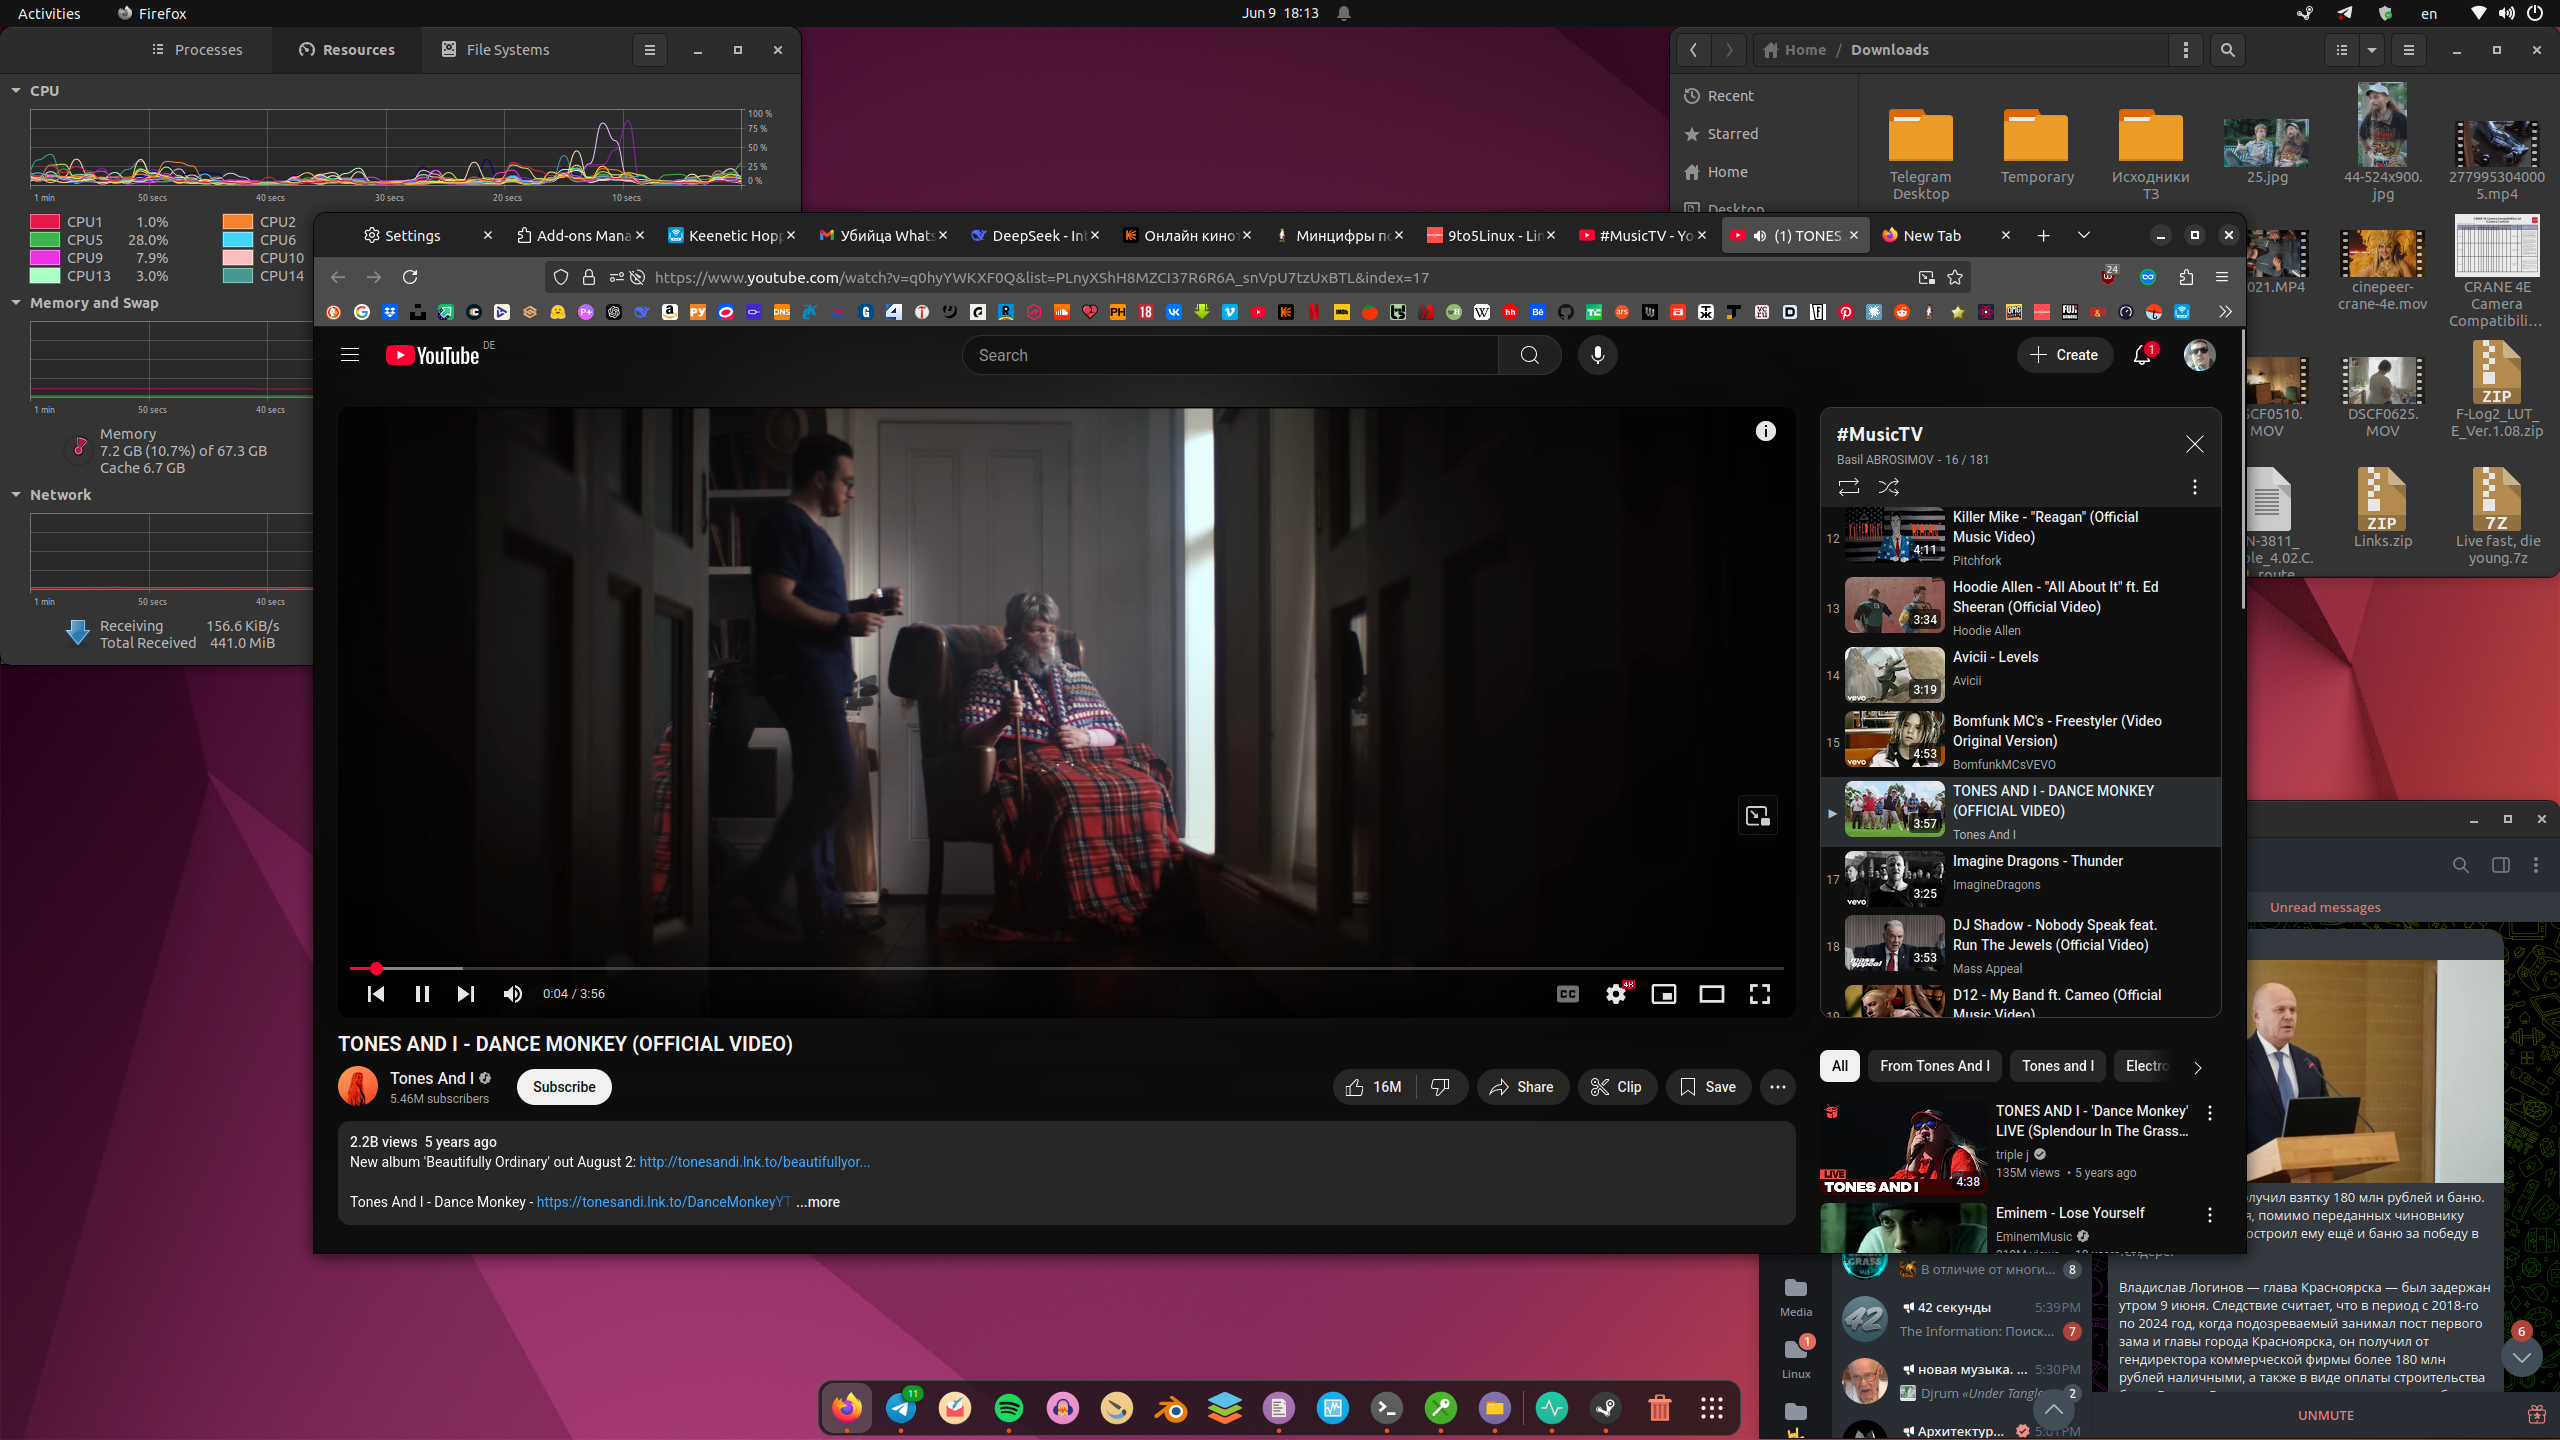2560x1440 pixels.
Task: Reload the Firefox page
Action: 410,277
